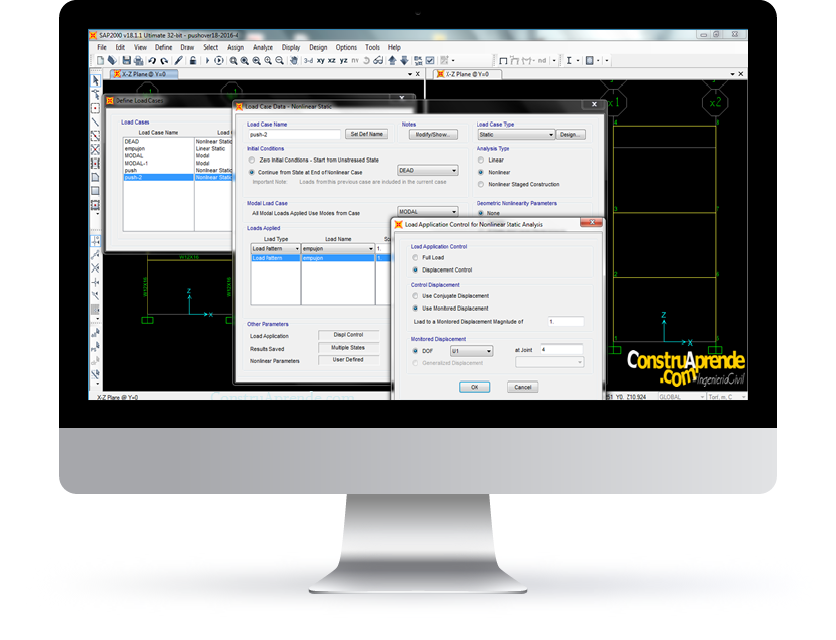Viewport: 836px width, 640px height.
Task: Select the Linear analysis type radio
Action: point(481,160)
